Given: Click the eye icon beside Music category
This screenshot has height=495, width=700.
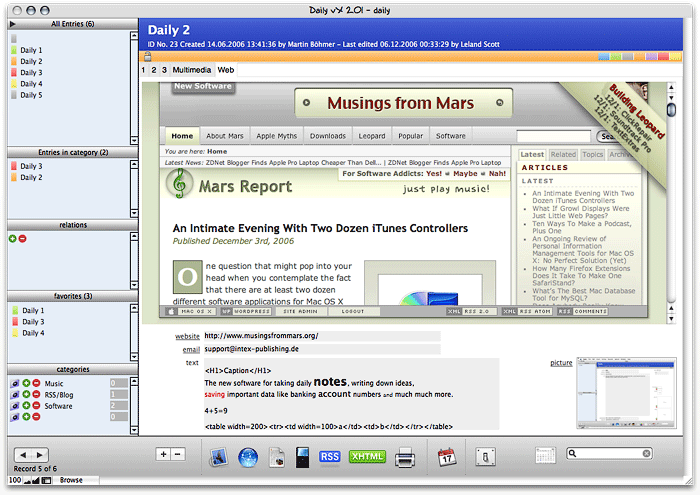Looking at the screenshot, I should [15, 383].
